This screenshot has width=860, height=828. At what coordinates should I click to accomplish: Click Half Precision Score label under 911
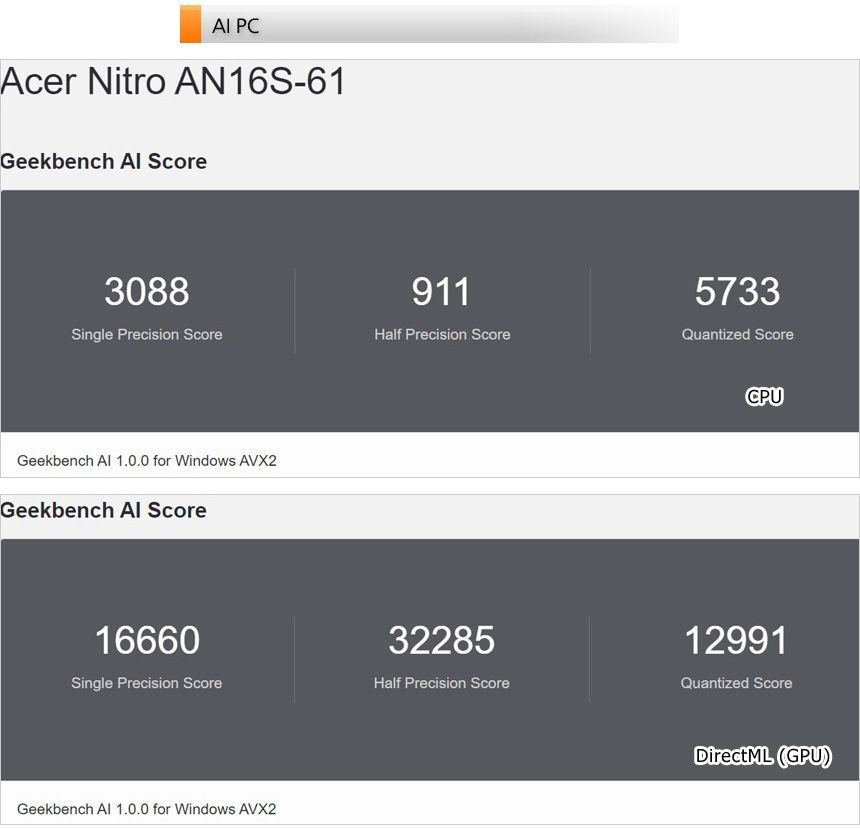442,335
